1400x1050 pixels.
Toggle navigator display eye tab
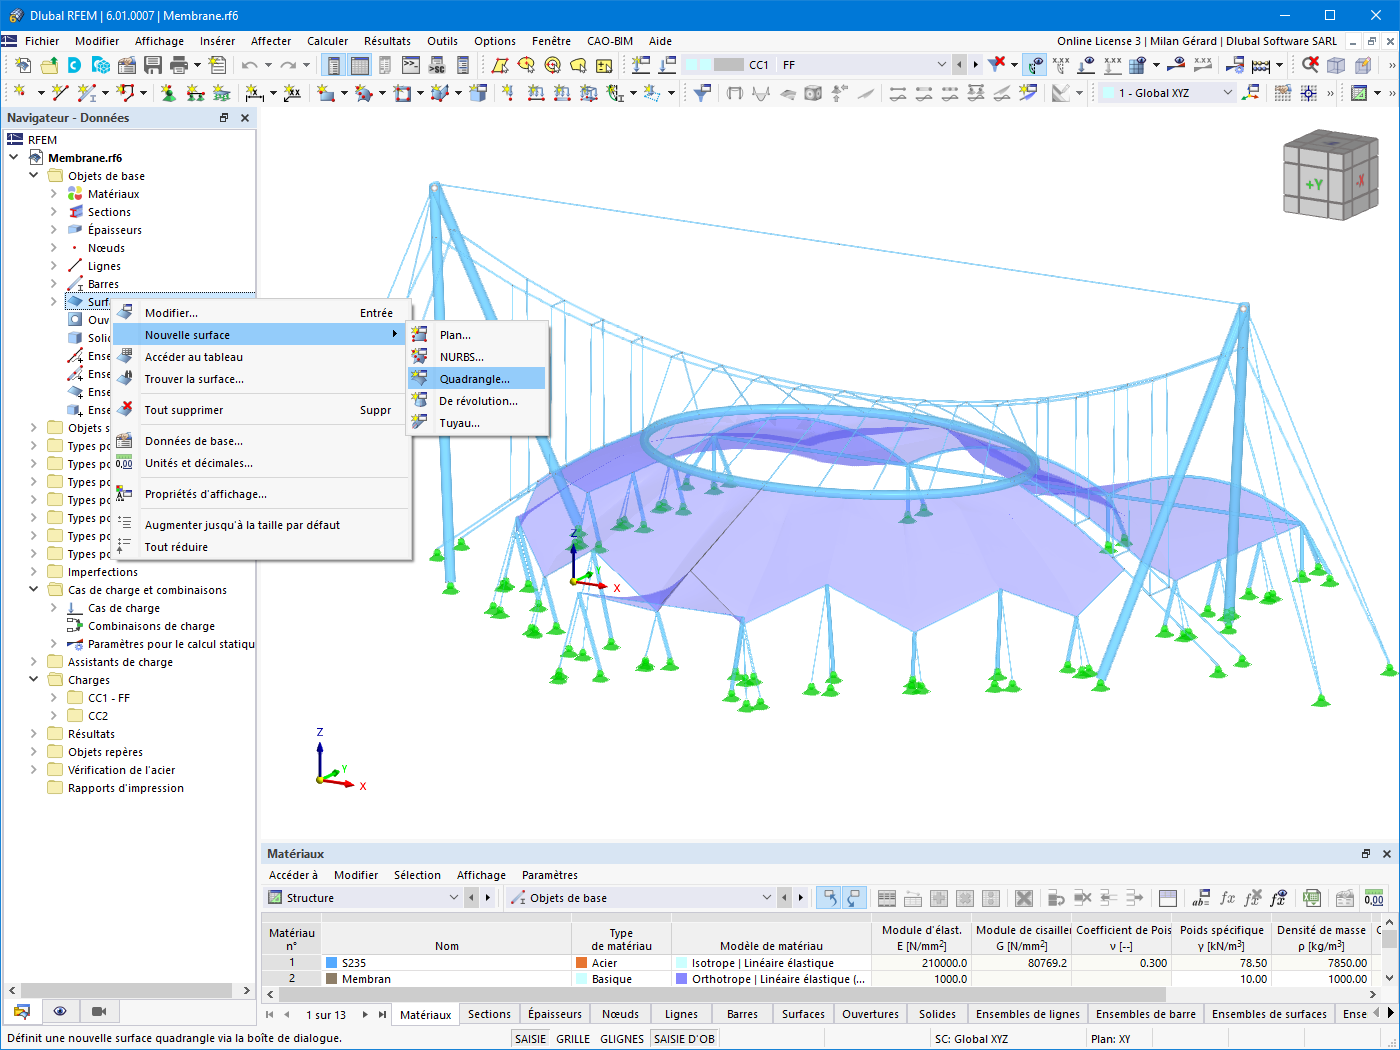click(60, 1011)
